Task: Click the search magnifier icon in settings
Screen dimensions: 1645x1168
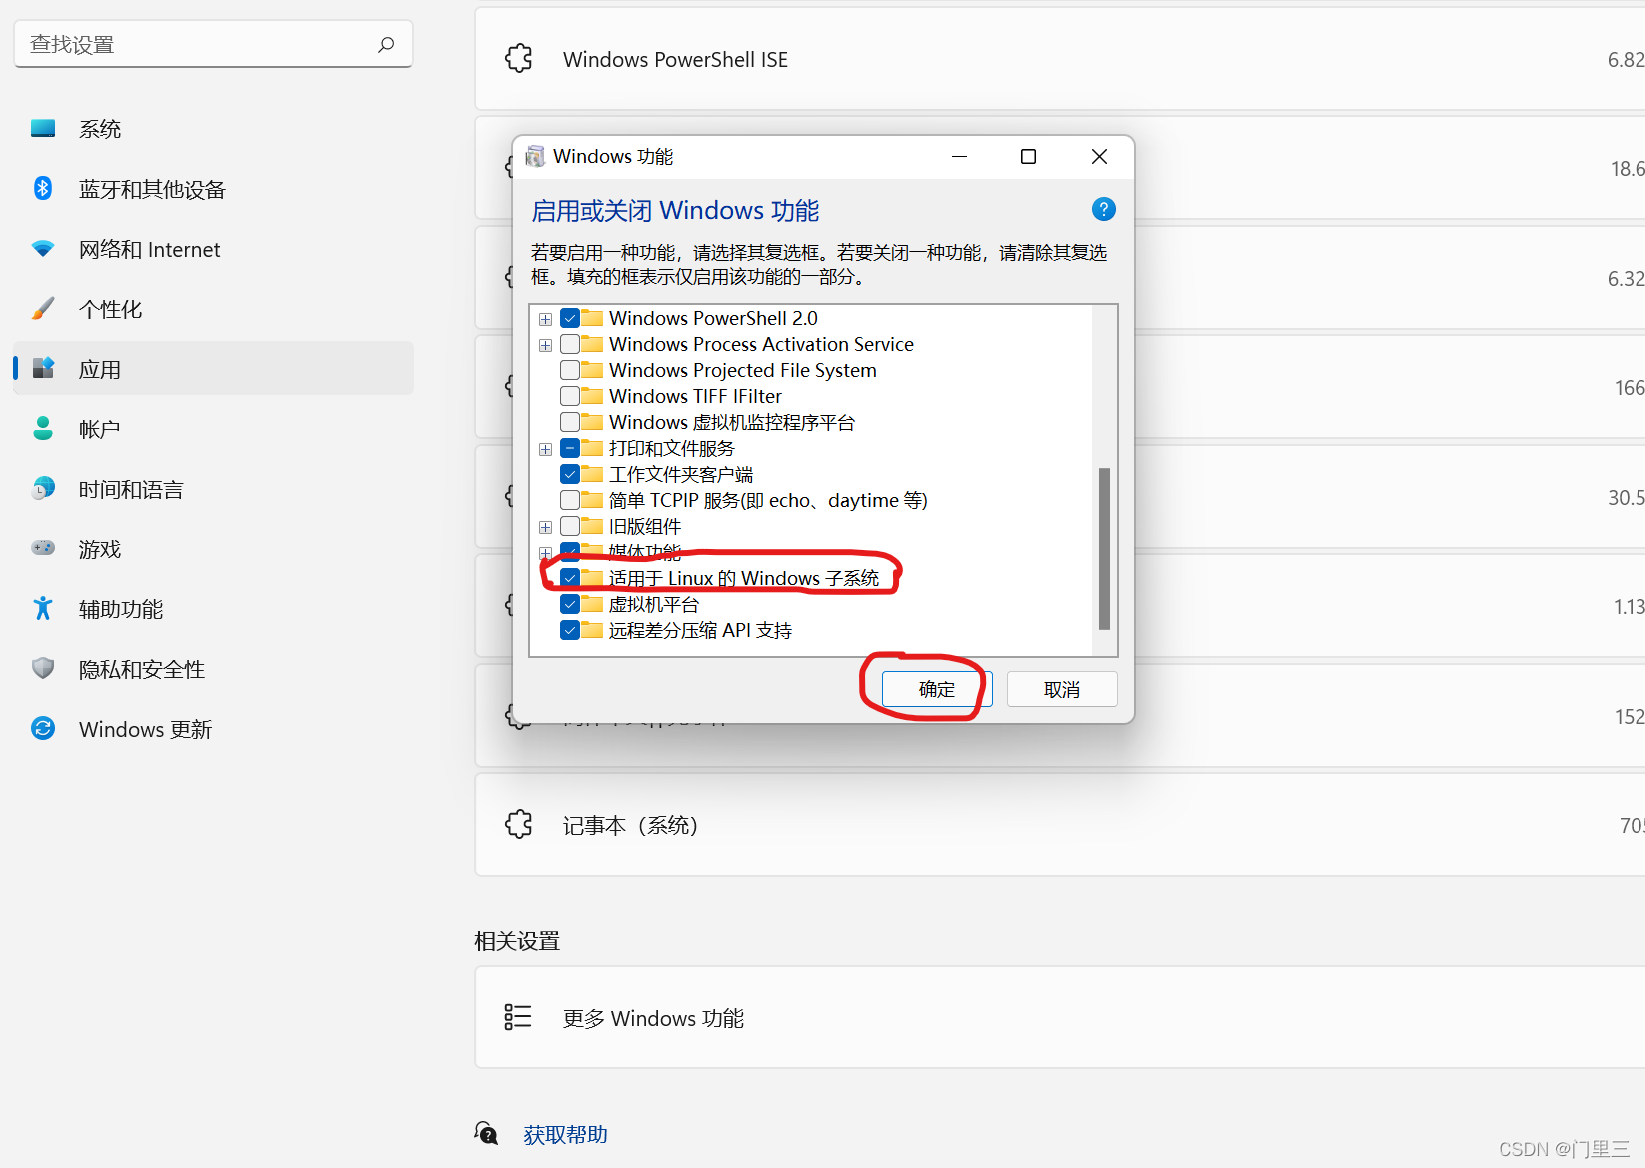Action: [x=386, y=44]
